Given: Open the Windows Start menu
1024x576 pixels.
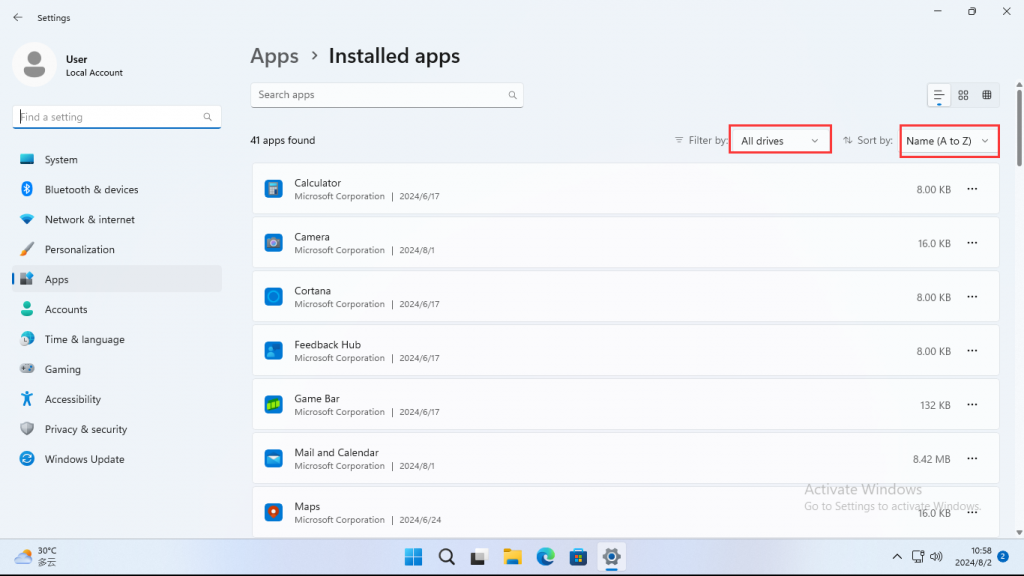Looking at the screenshot, I should [x=413, y=557].
